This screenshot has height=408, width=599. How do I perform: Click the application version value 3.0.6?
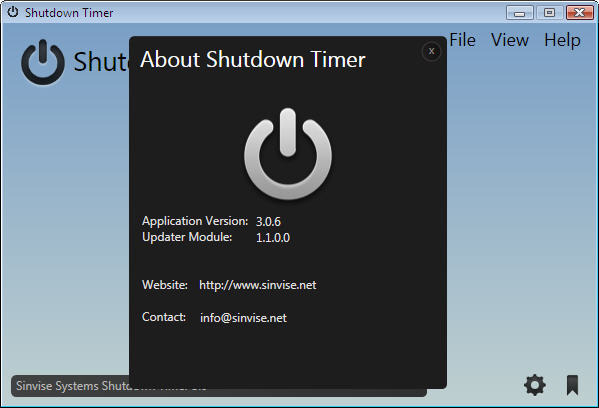pos(268,222)
